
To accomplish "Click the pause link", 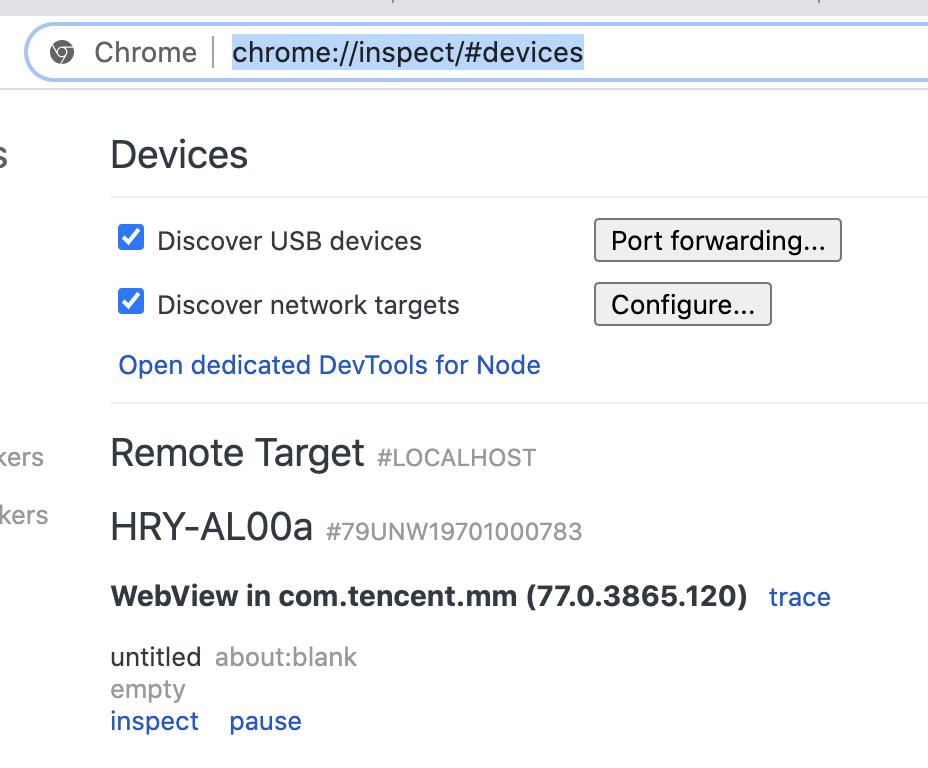I will point(265,721).
